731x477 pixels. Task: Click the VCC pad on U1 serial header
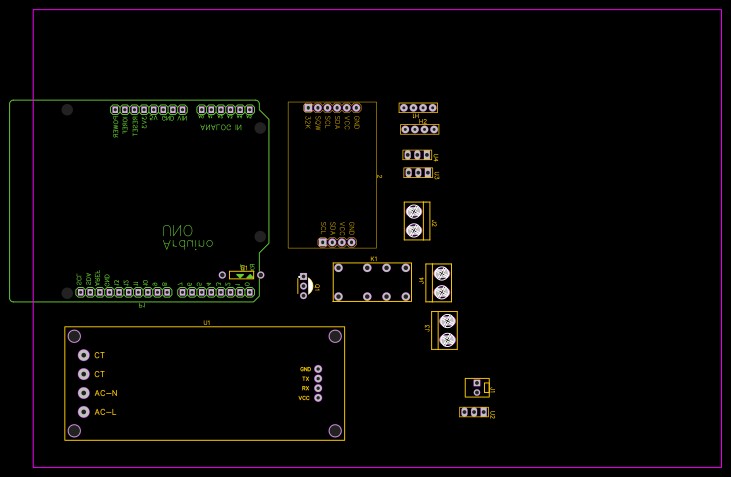(x=318, y=398)
